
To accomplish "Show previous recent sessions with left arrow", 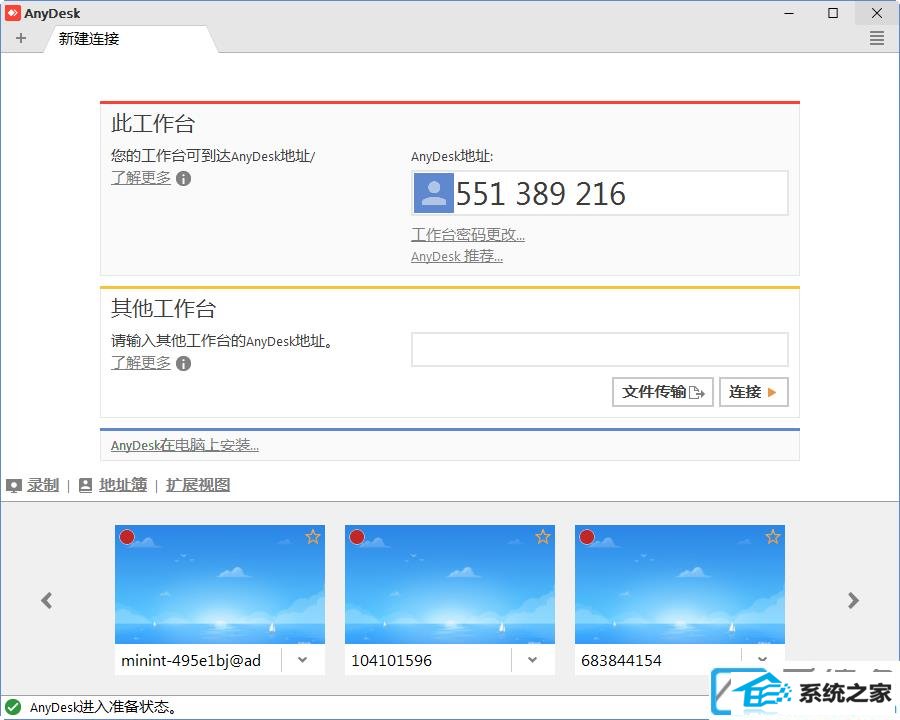I will pyautogui.click(x=46, y=601).
